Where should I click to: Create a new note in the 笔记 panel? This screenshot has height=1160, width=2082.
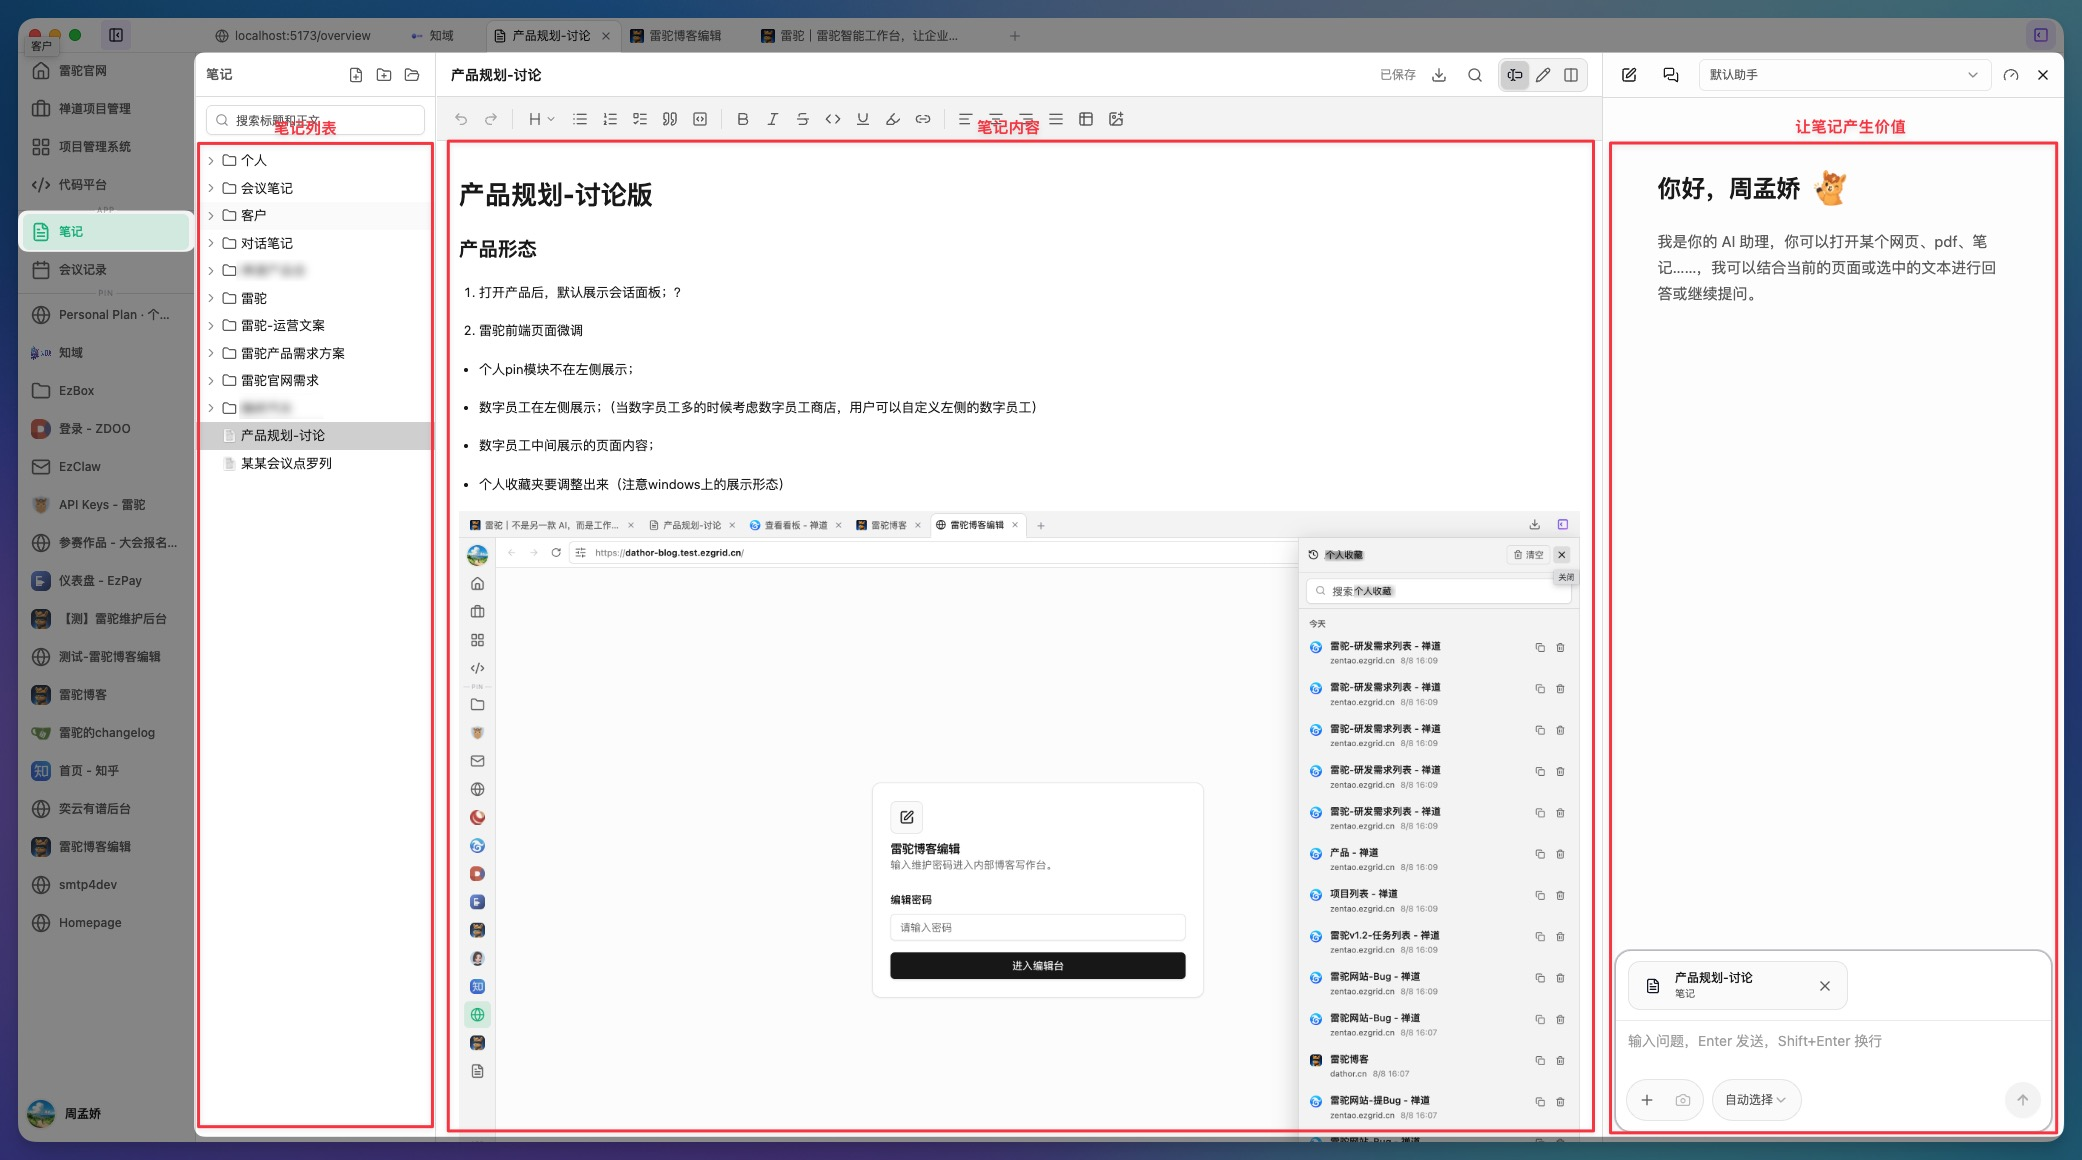tap(356, 75)
